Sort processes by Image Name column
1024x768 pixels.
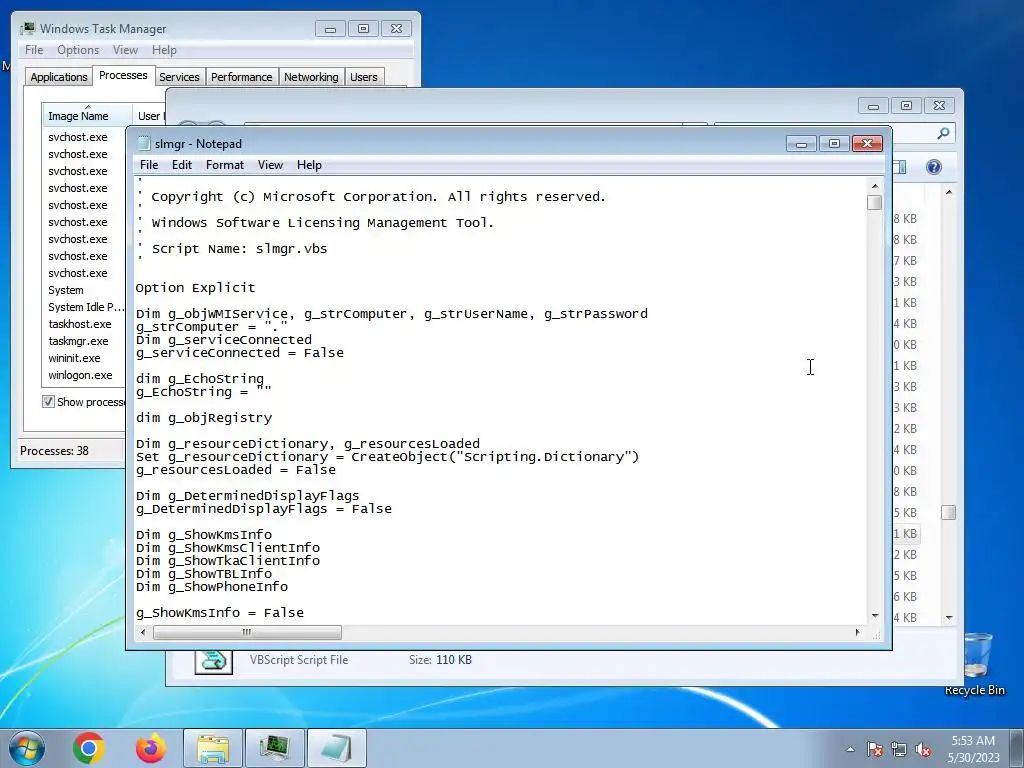click(x=86, y=116)
